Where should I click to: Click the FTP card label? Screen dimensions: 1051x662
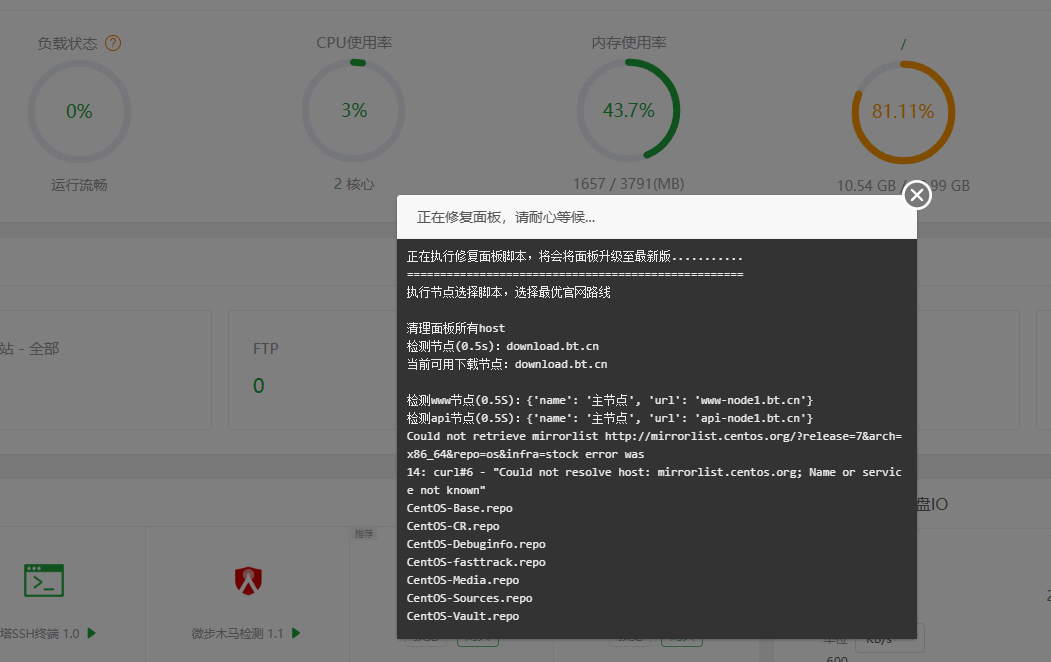(x=265, y=348)
